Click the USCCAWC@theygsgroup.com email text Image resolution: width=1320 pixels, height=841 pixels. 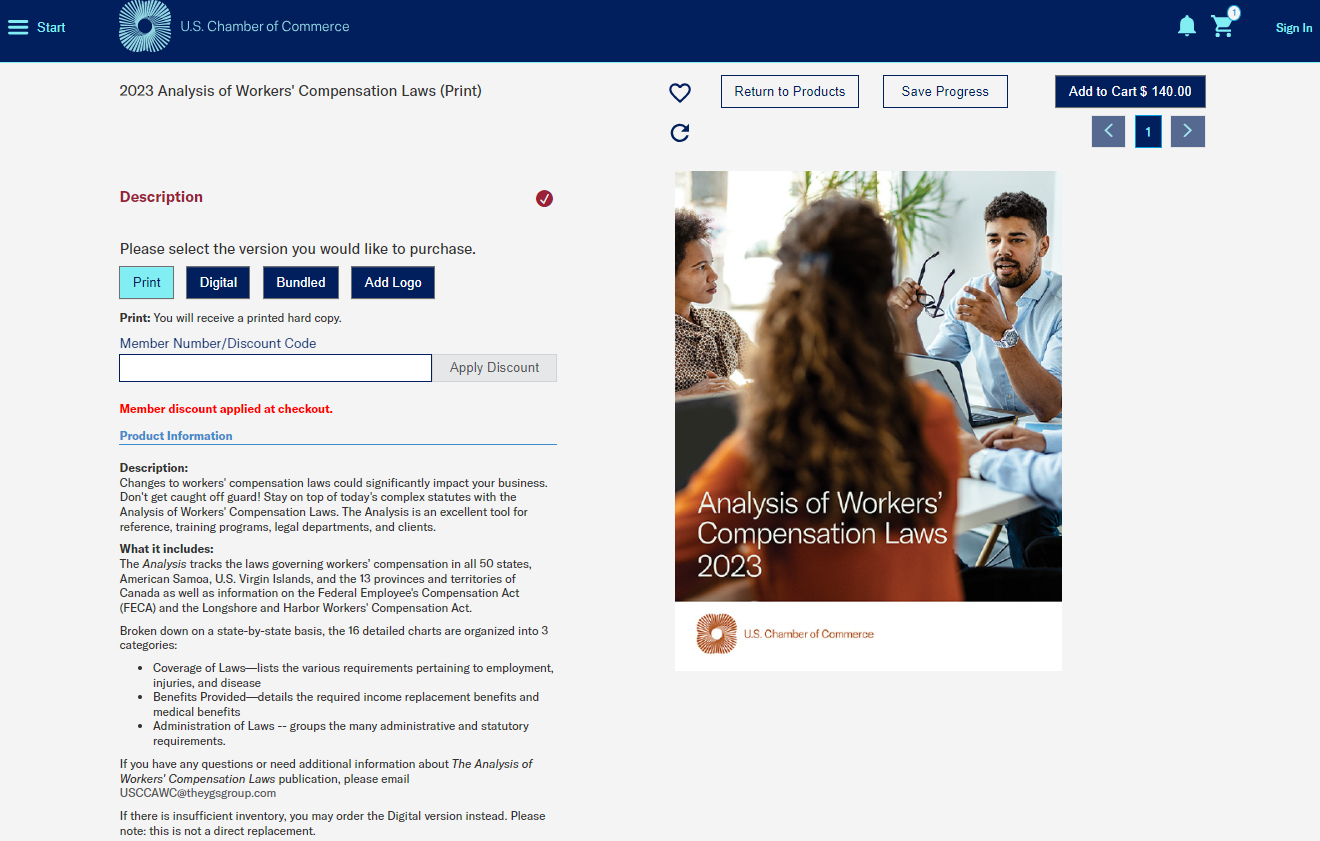(198, 793)
